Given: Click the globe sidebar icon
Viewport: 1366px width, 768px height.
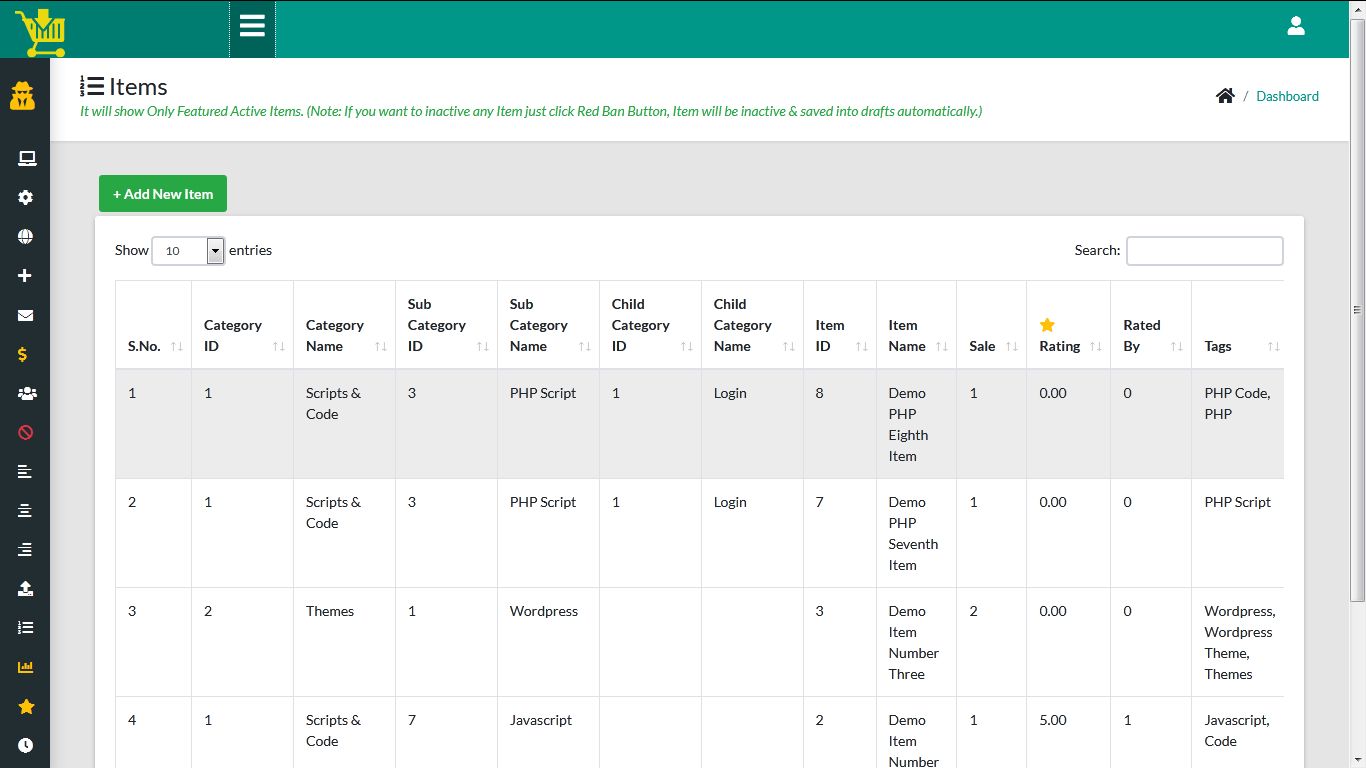Looking at the screenshot, I should click(x=26, y=237).
